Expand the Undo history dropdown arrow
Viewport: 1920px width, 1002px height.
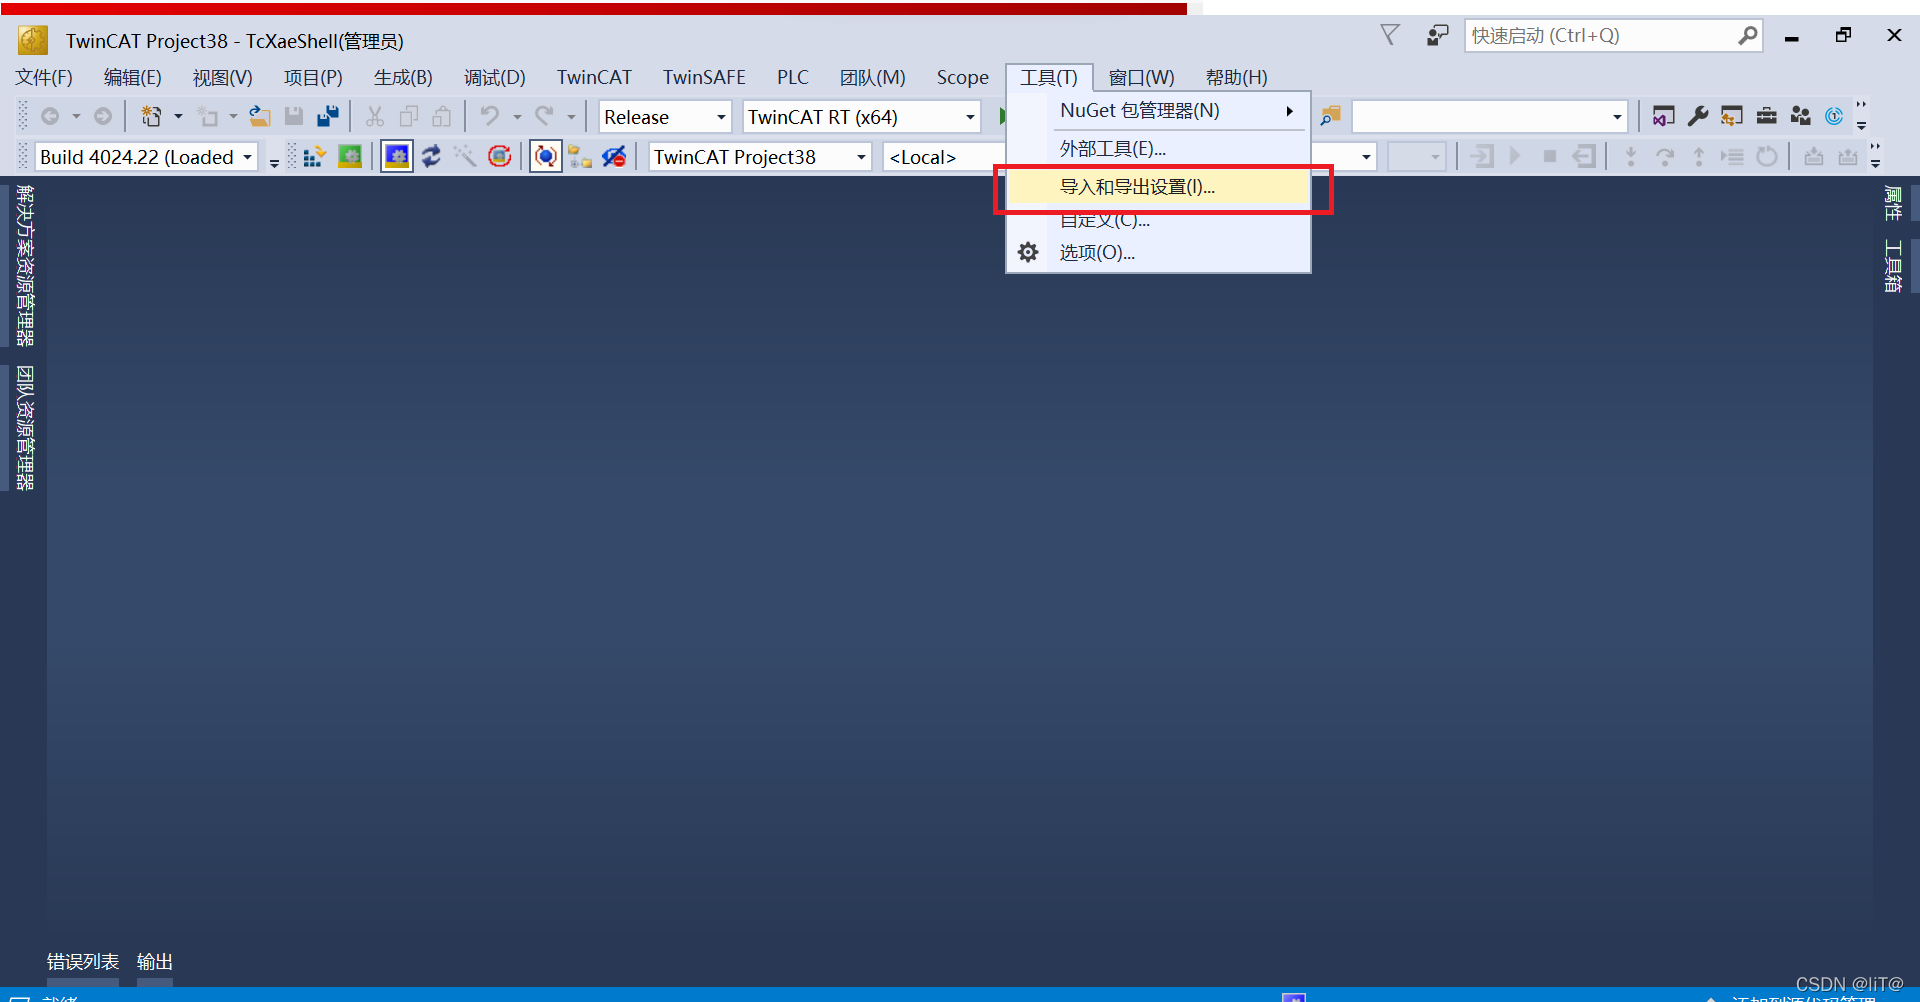(x=517, y=117)
